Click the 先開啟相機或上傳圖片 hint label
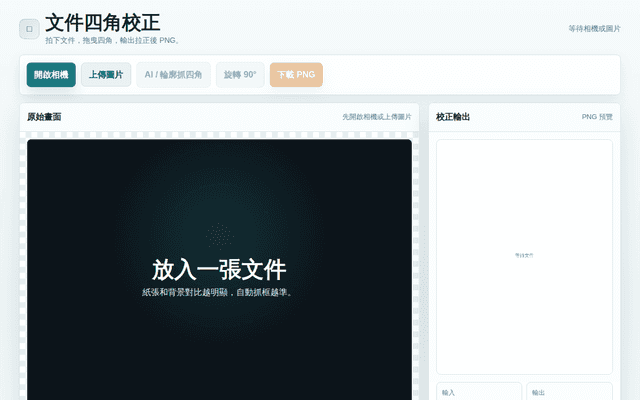 point(377,117)
